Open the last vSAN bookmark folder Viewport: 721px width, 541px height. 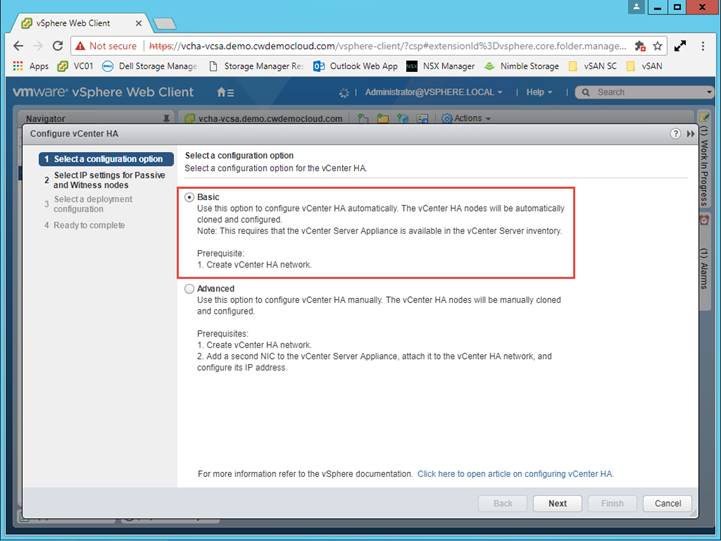click(645, 66)
